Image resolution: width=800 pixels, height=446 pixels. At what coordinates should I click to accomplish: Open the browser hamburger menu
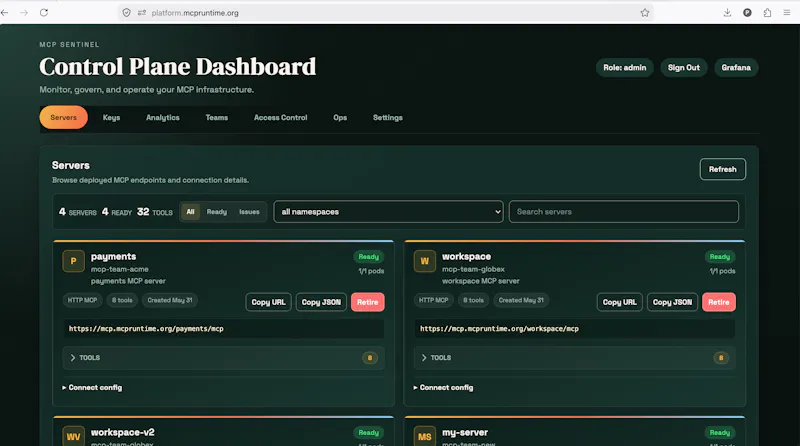click(x=787, y=13)
